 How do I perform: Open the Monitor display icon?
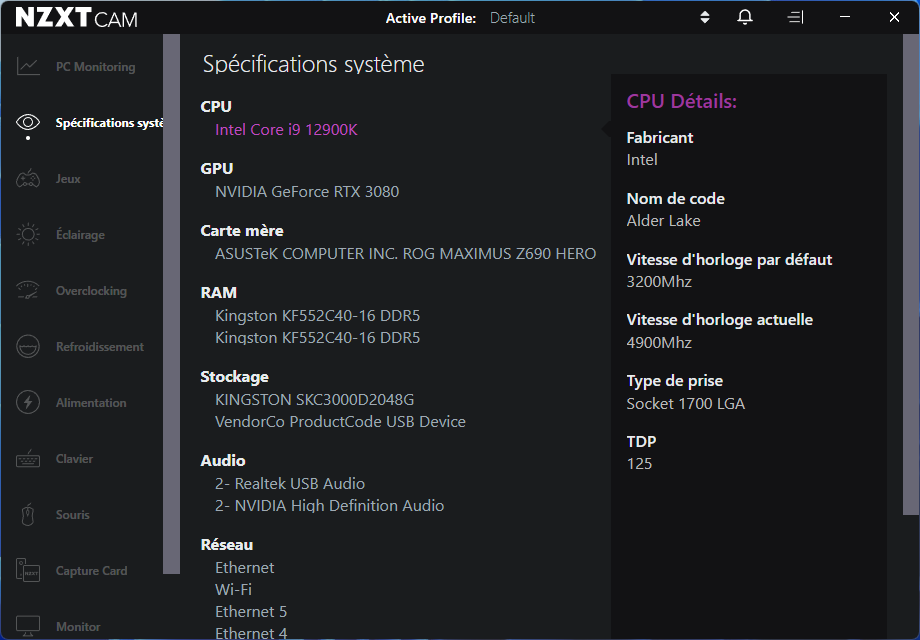click(x=28, y=626)
